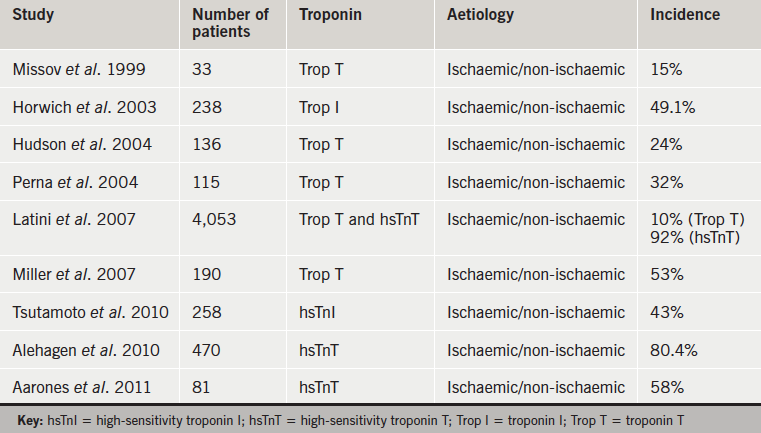Viewport: 761px width, 433px height.
Task: Click the 4,053 patients value
Action: point(215,218)
